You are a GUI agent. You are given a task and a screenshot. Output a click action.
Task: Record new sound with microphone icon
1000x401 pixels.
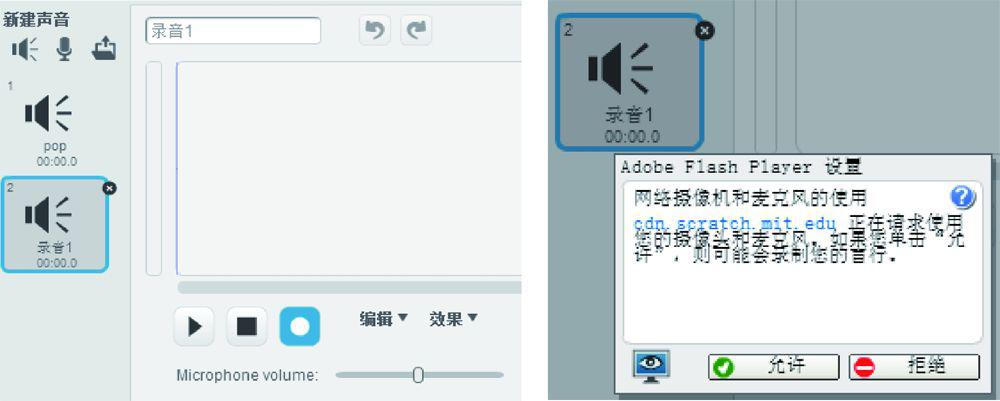pyautogui.click(x=64, y=49)
